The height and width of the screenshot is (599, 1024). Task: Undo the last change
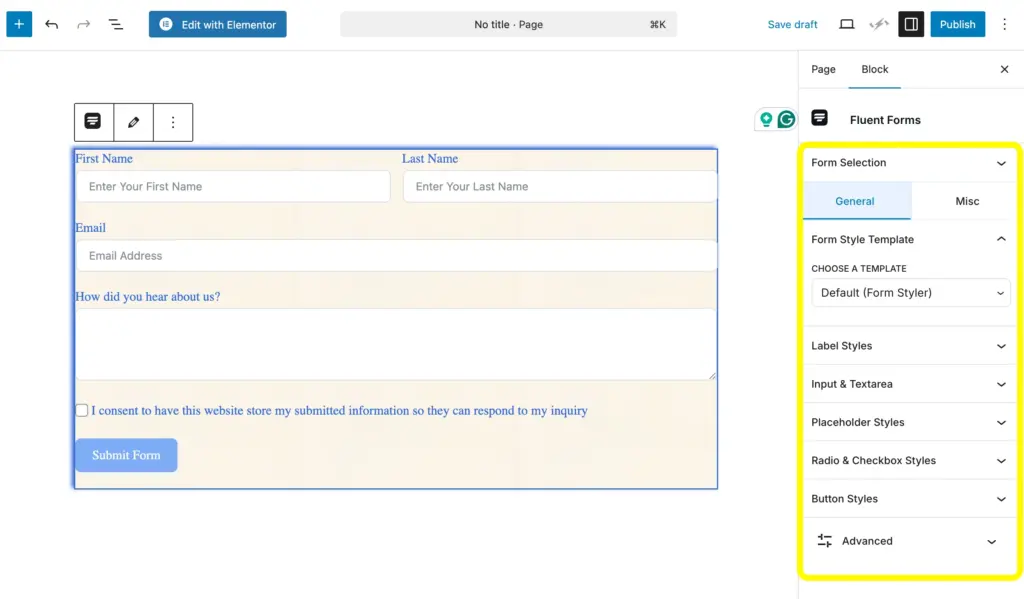tap(52, 24)
